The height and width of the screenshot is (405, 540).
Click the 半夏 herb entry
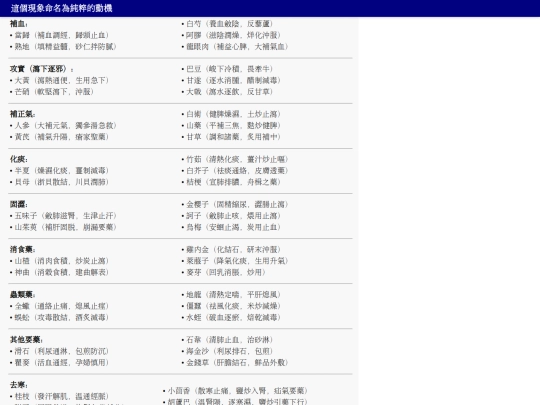59,170
